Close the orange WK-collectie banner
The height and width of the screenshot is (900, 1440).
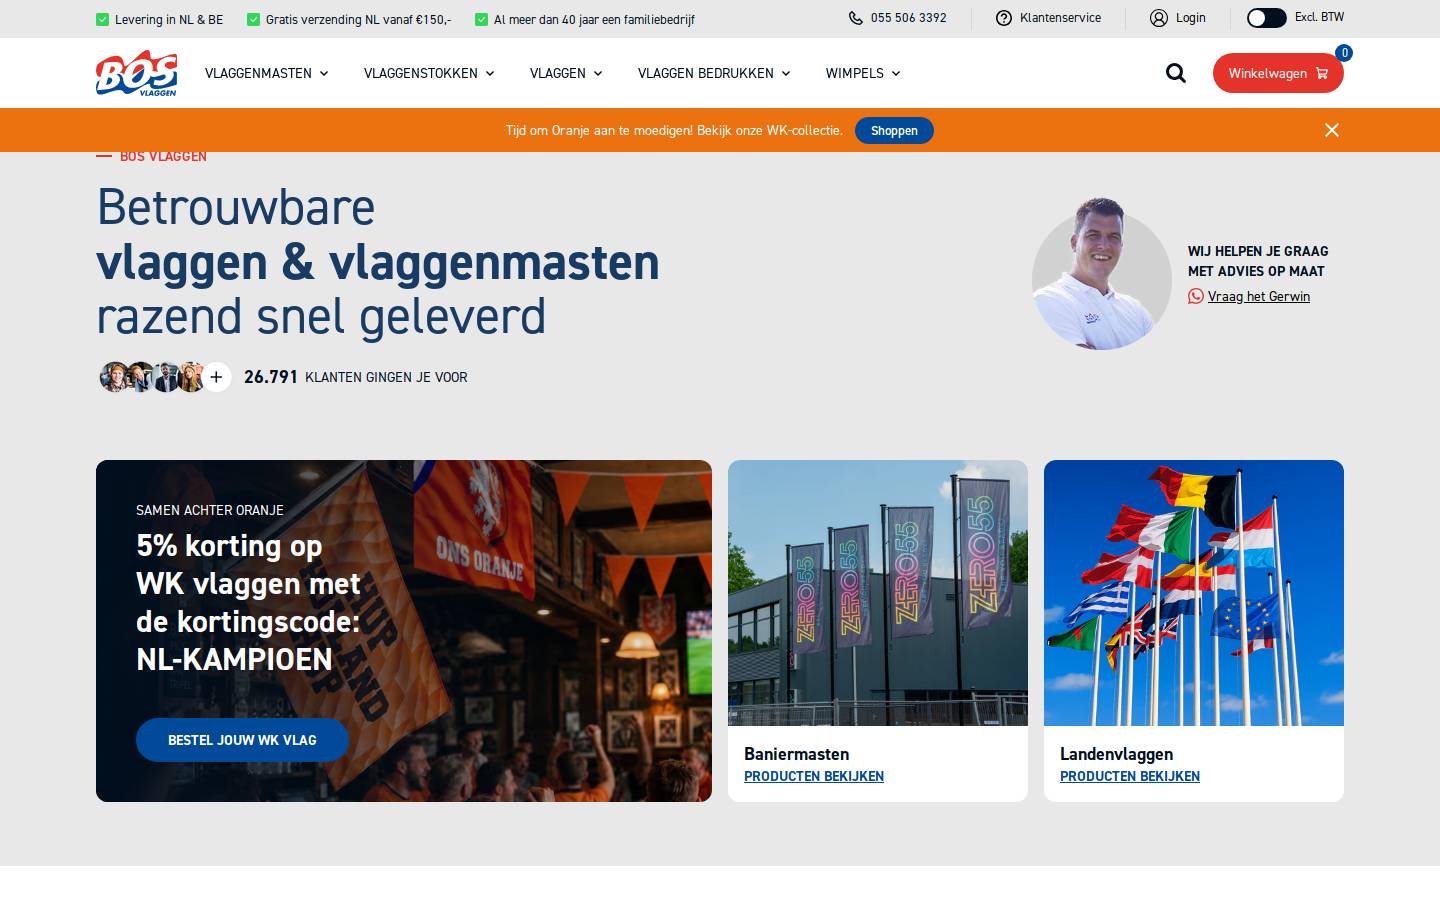coord(1332,130)
